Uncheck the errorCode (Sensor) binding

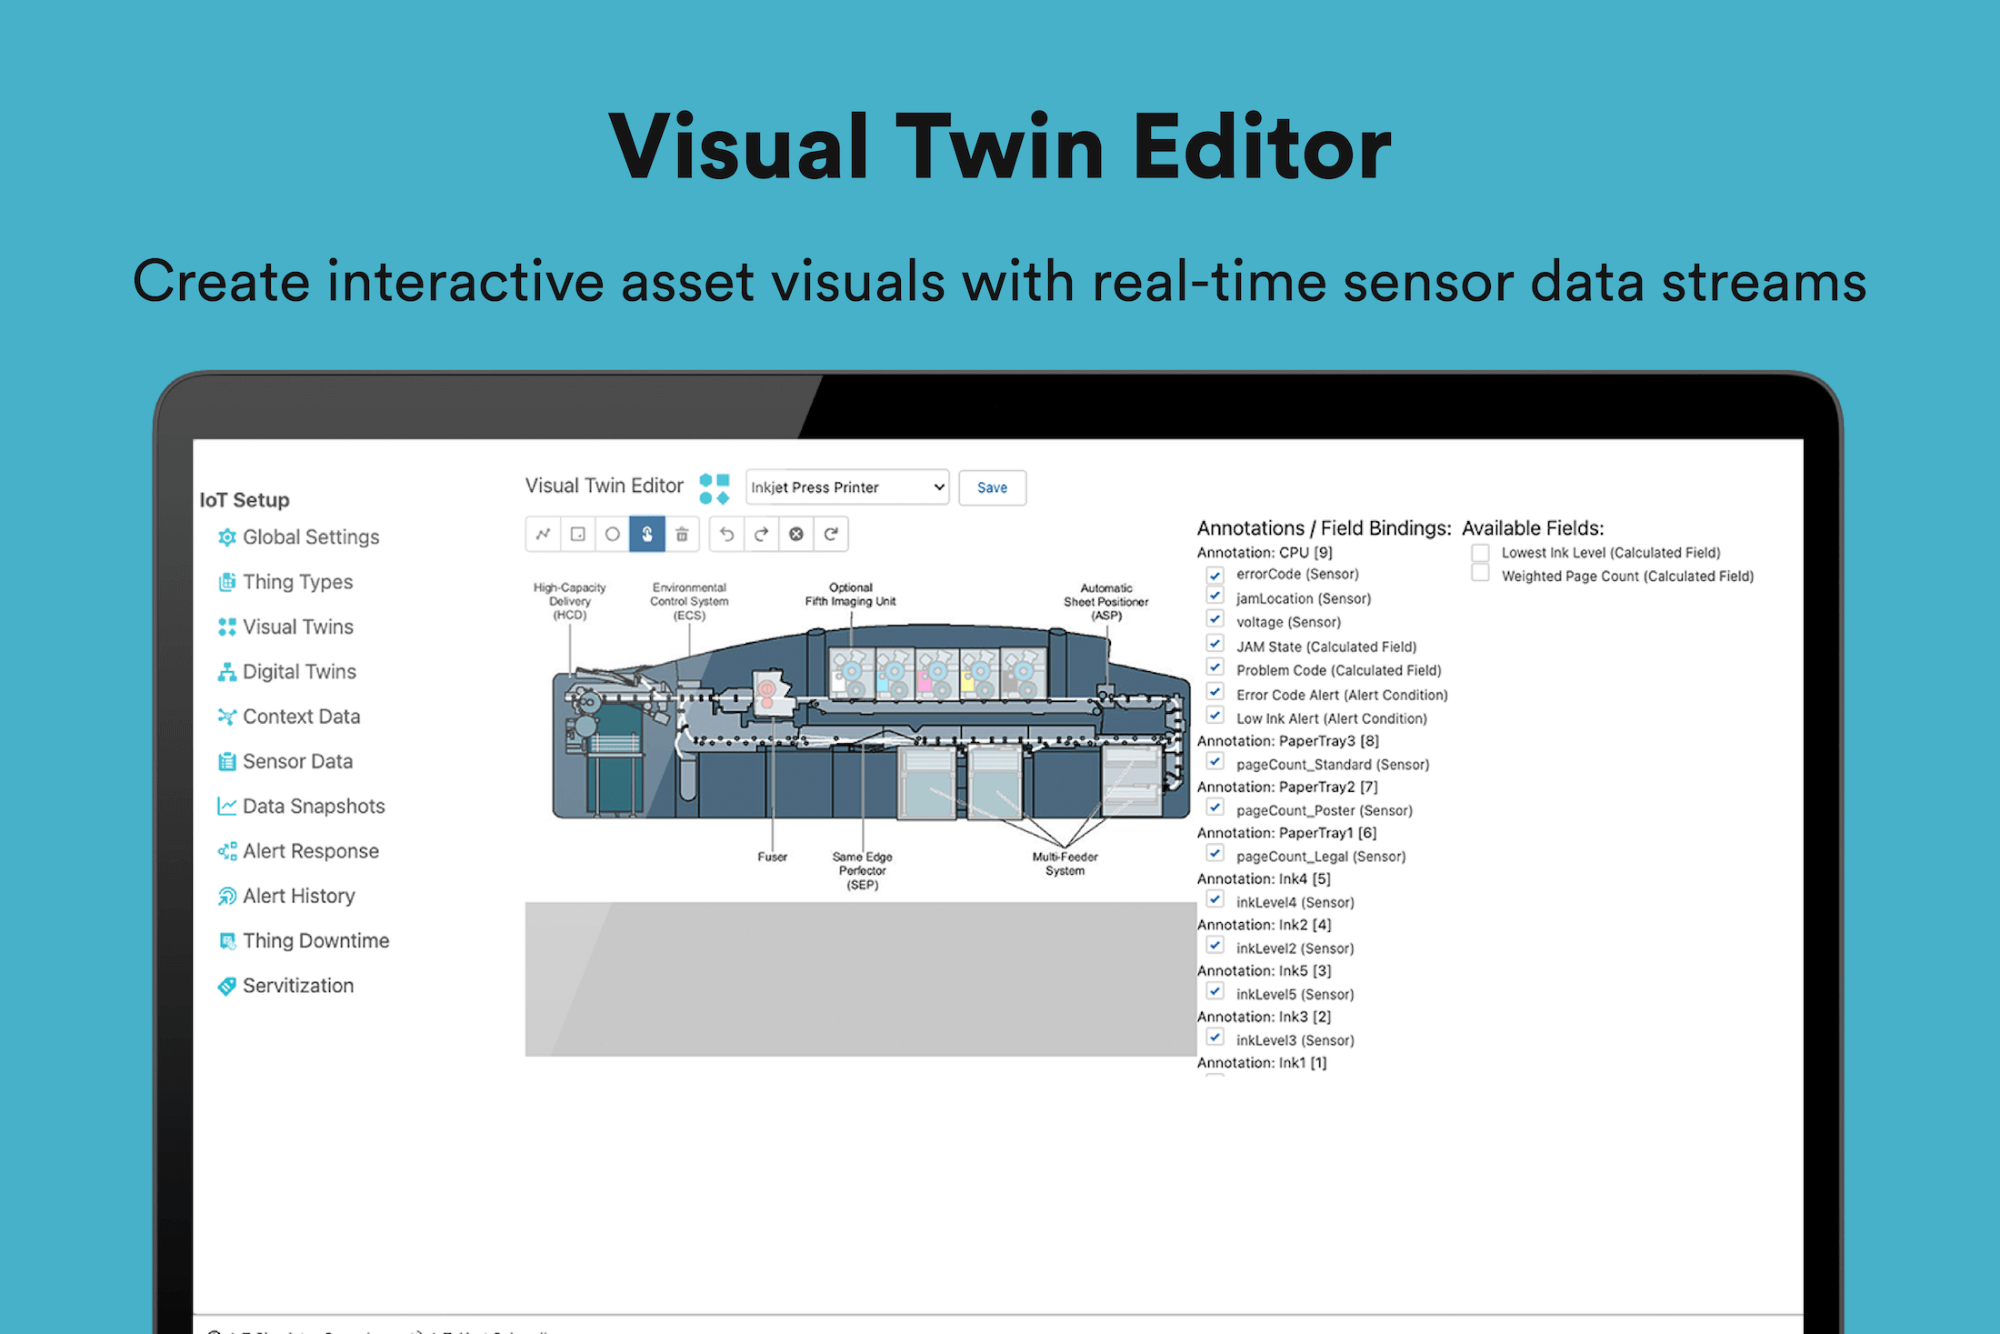[1215, 575]
